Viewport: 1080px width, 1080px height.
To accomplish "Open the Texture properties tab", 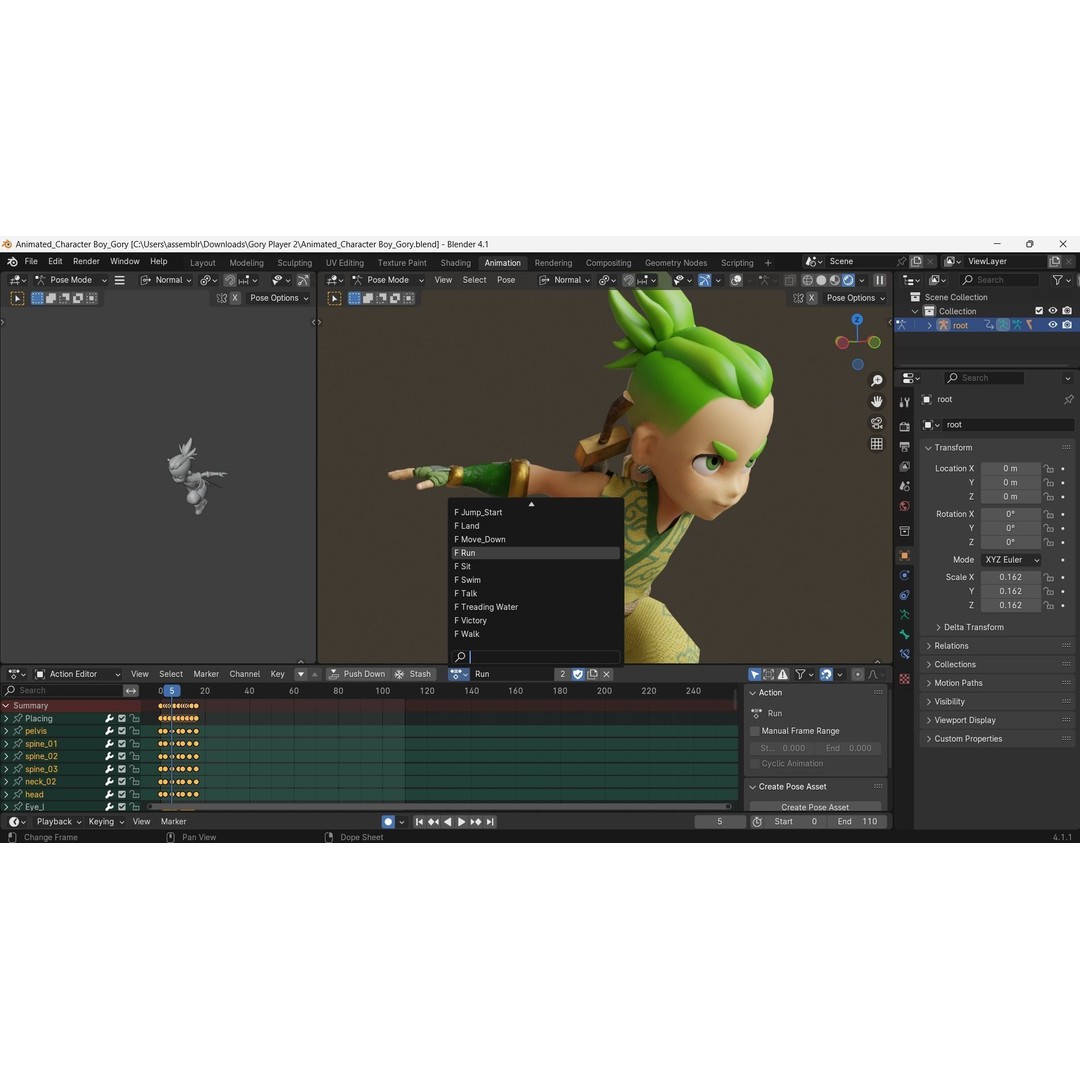I will [904, 679].
